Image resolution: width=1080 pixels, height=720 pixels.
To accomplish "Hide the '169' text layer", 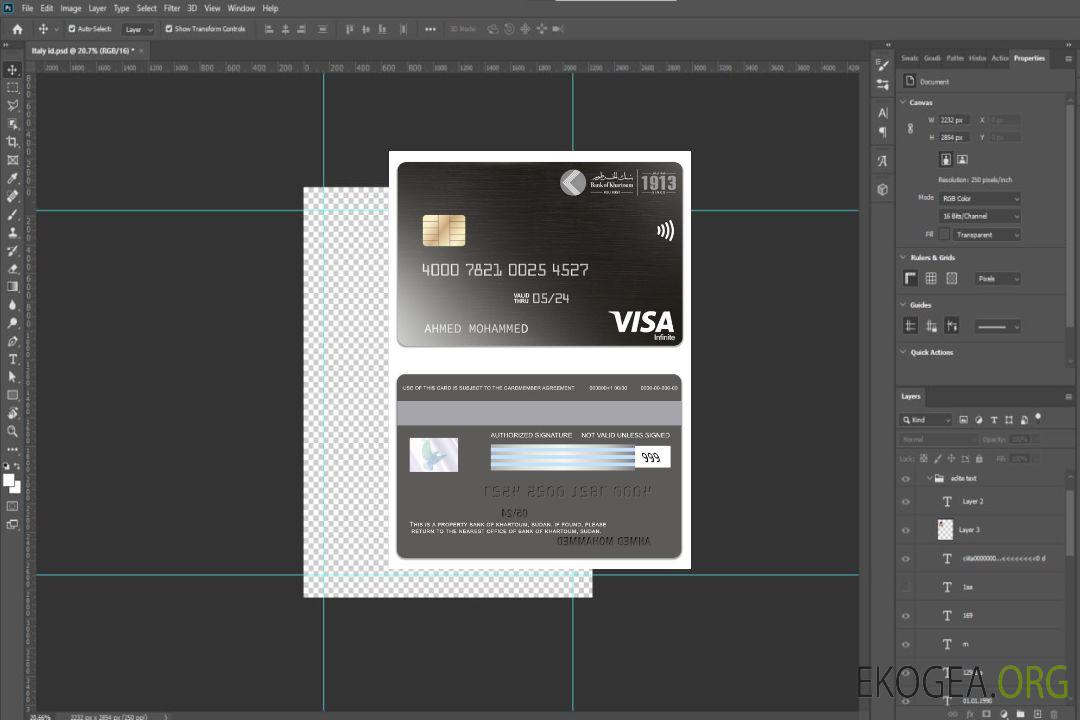I will pyautogui.click(x=906, y=616).
